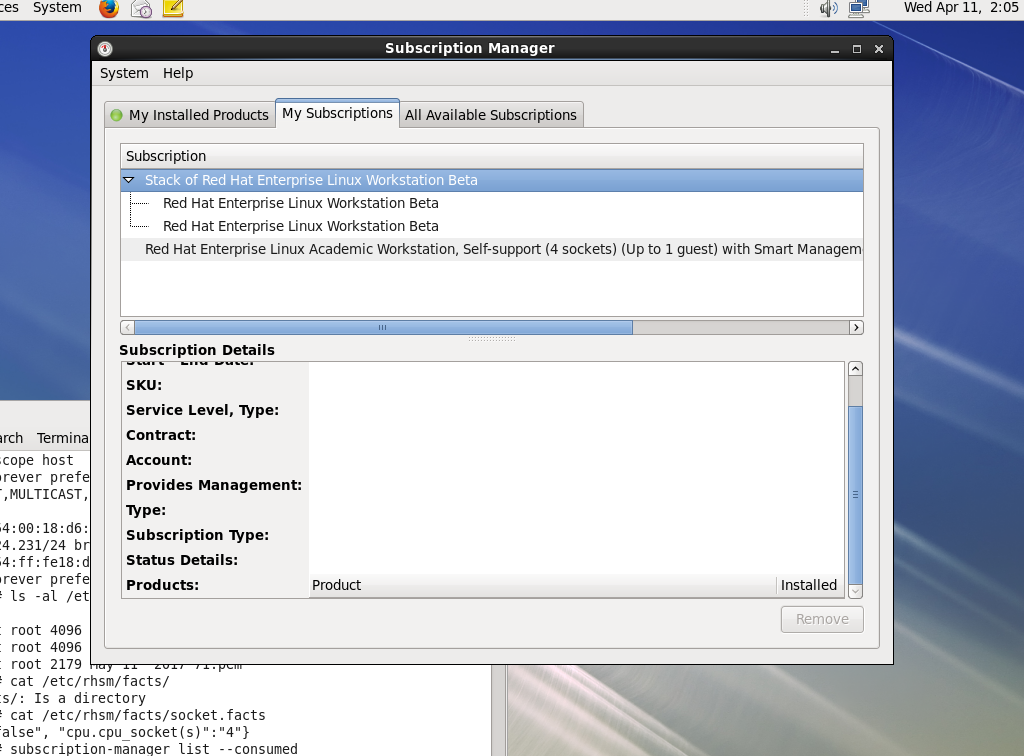Click the details scrollbar up arrow
The image size is (1024, 756).
click(856, 369)
